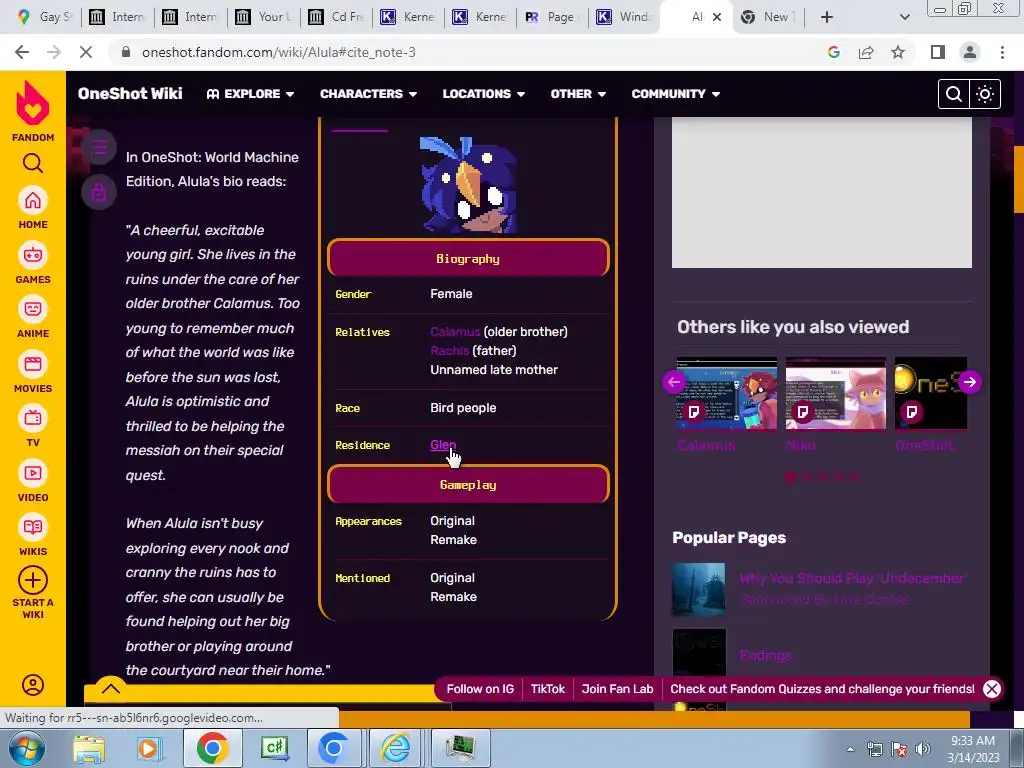
Task: Open Internet Explorer from taskbar
Action: (396, 749)
